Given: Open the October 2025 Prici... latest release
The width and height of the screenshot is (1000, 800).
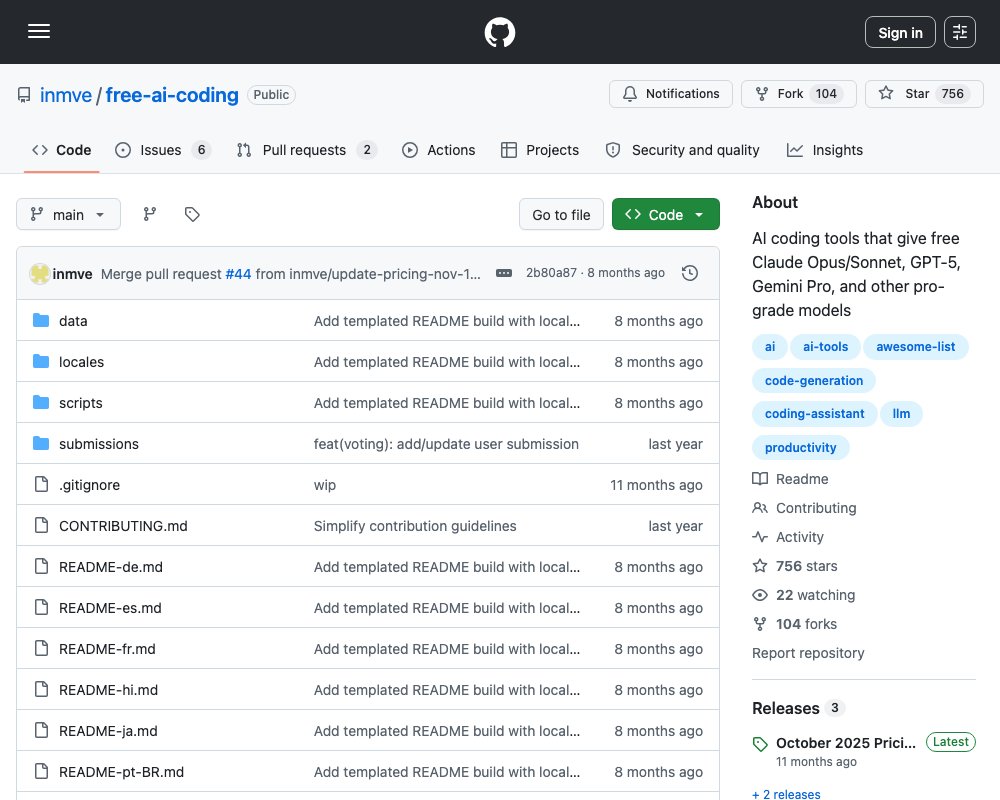Looking at the screenshot, I should 846,743.
